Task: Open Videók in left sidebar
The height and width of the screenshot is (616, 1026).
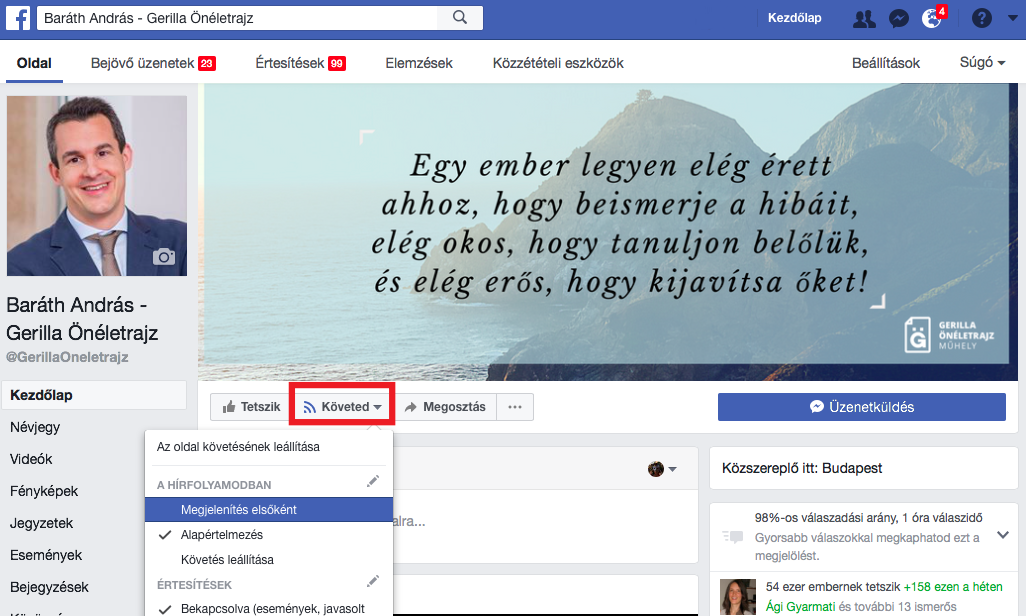Action: click(31, 459)
